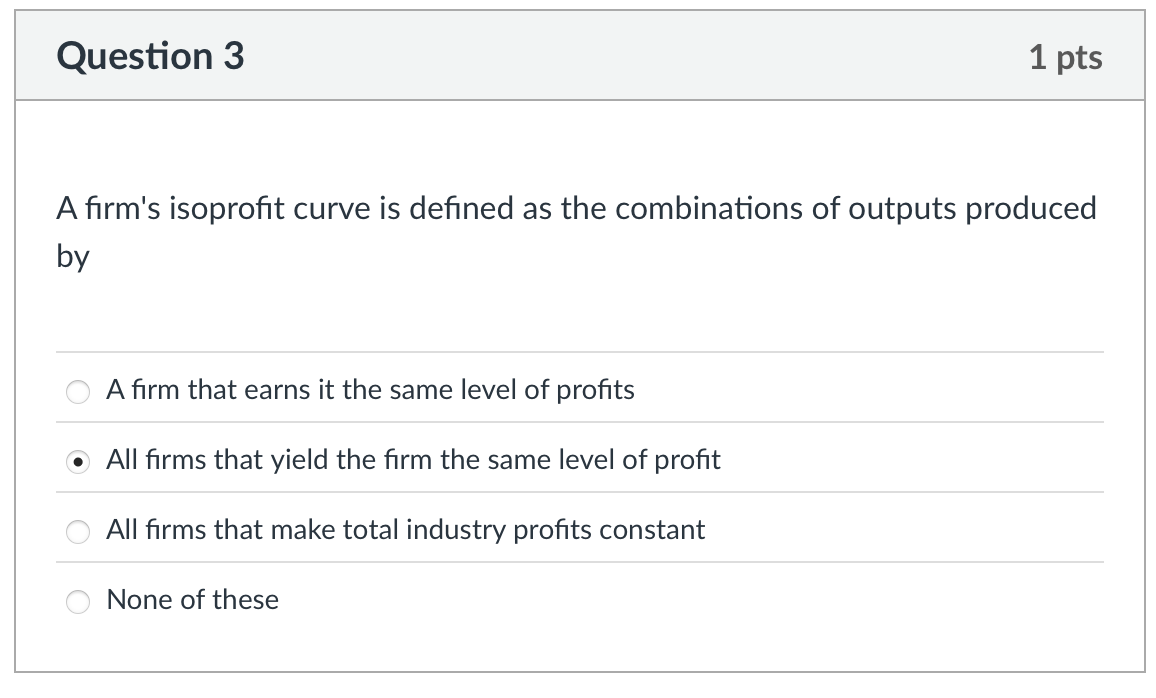This screenshot has height=698, width=1156.
Task: Click the answer text 'A firm that earns it the same level of profits'
Action: click(370, 391)
